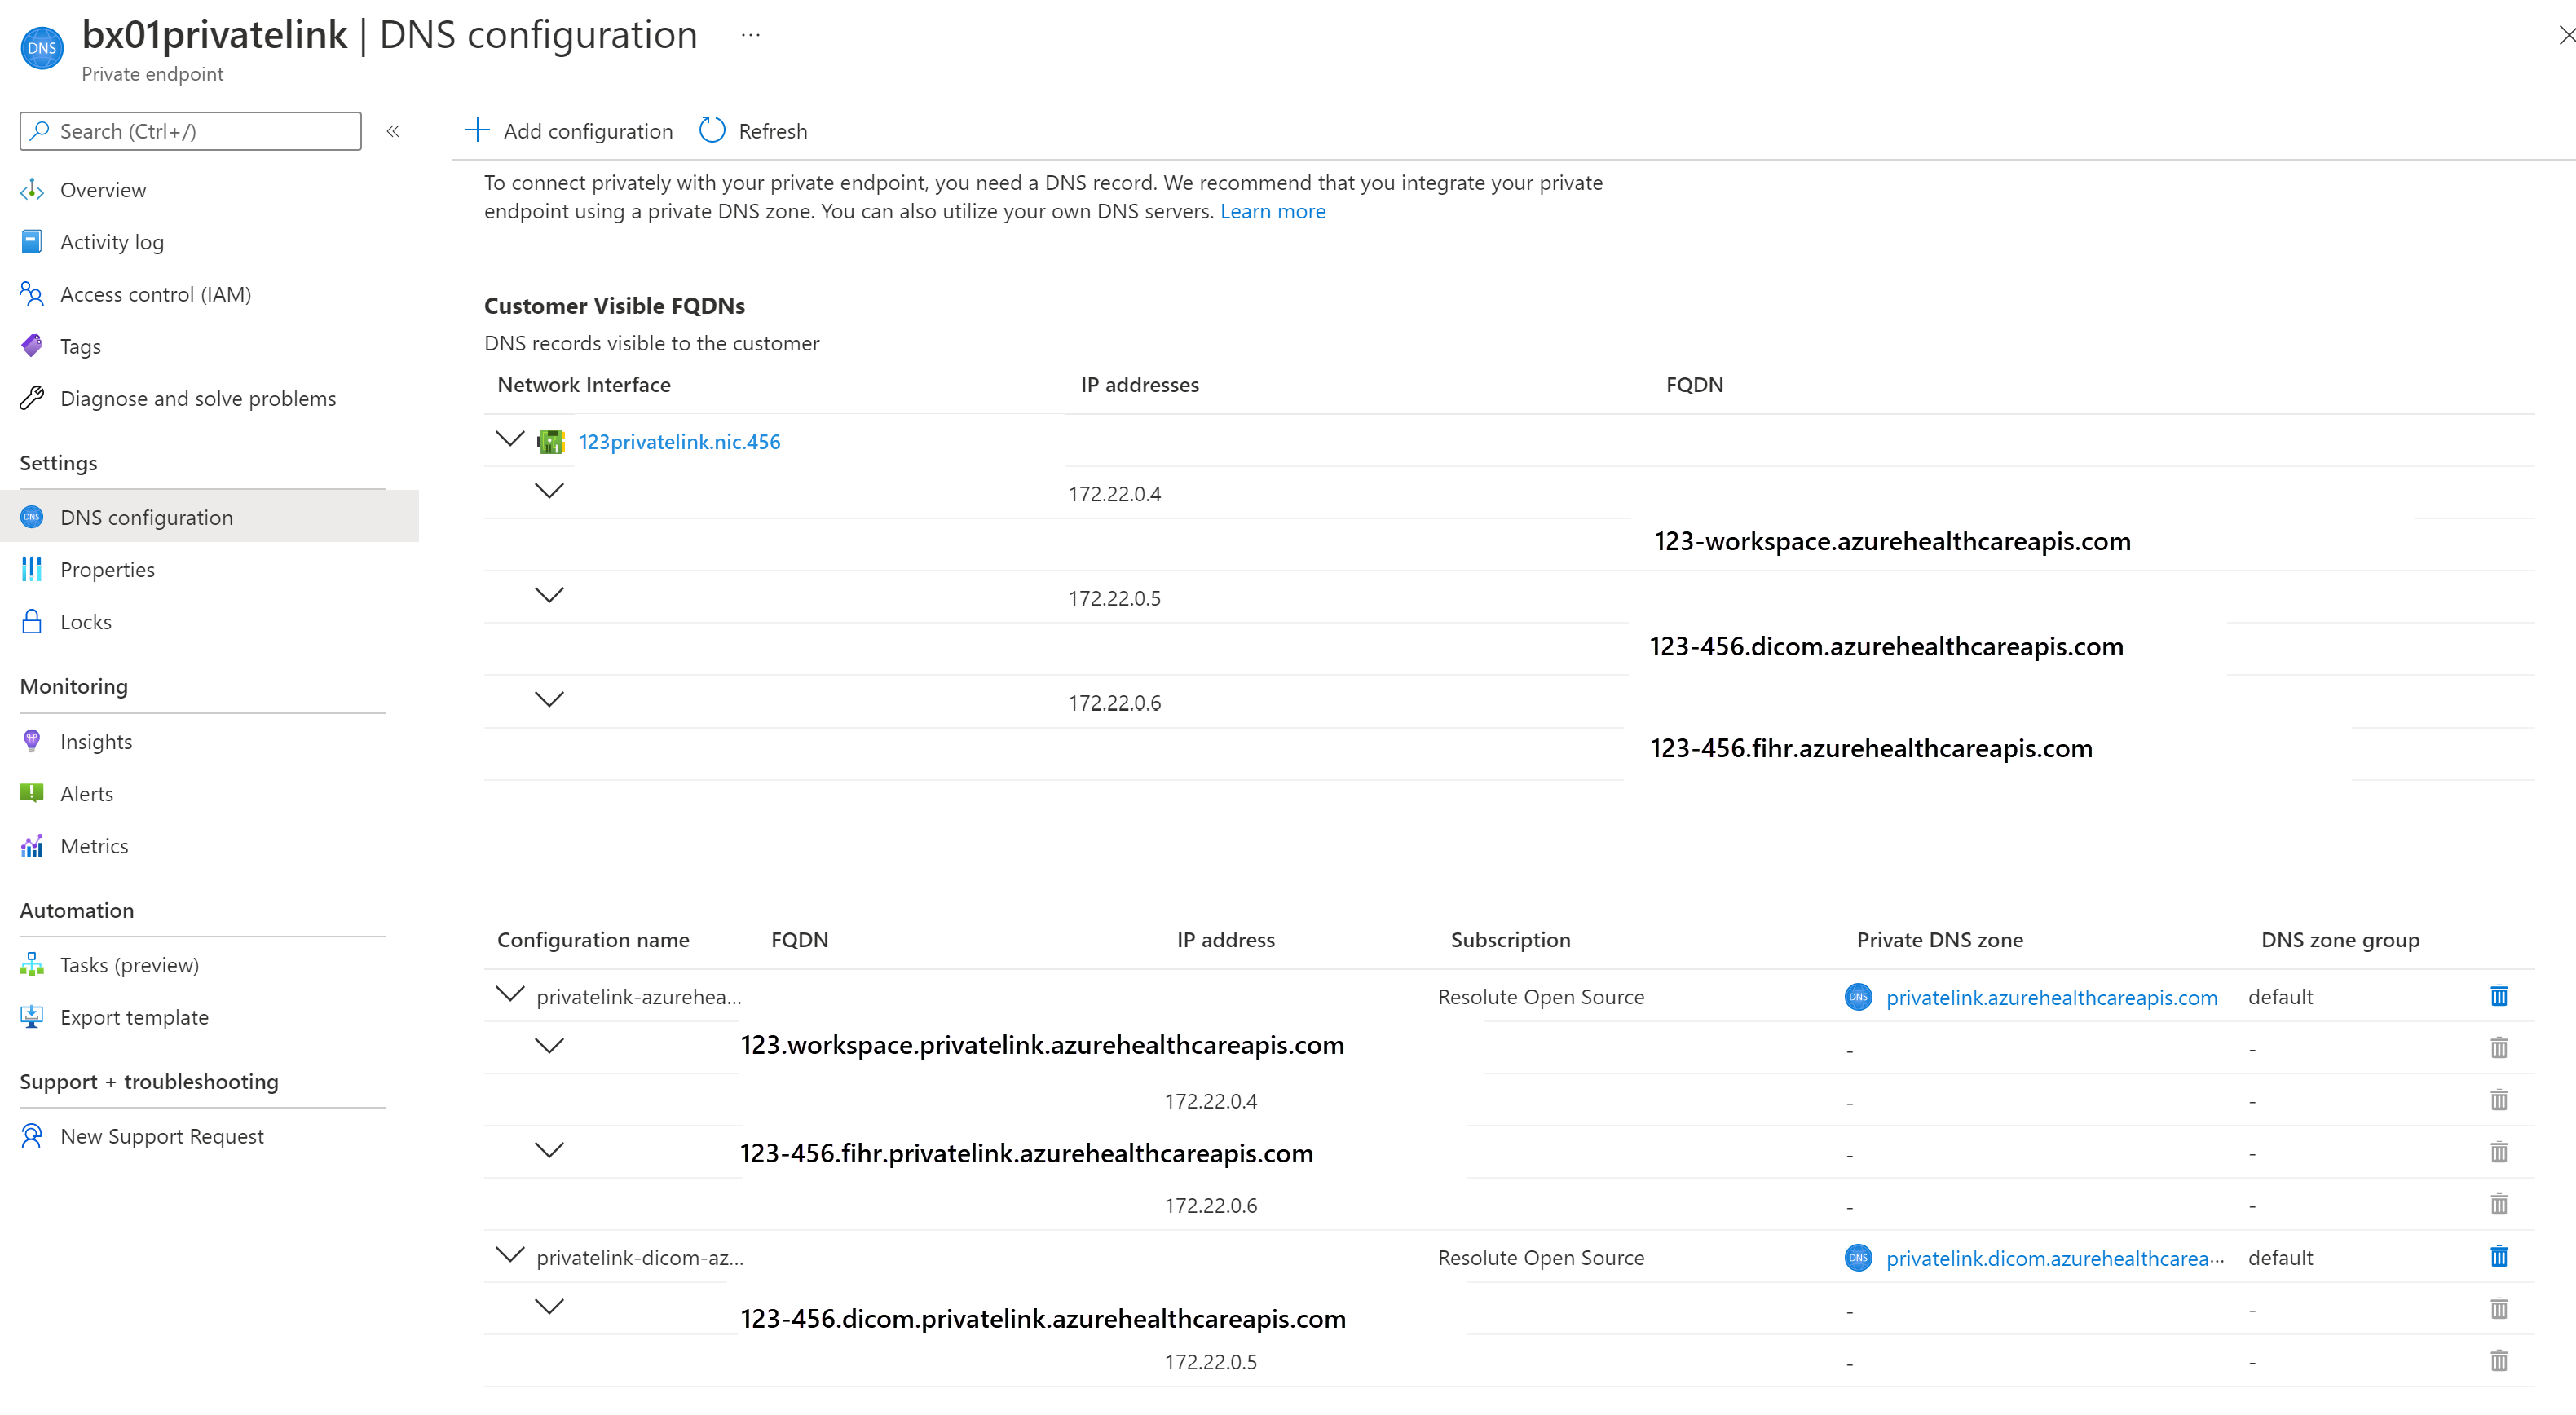Expand the 123privatelink.nic.456 network interface row
The height and width of the screenshot is (1415, 2576).
(507, 439)
